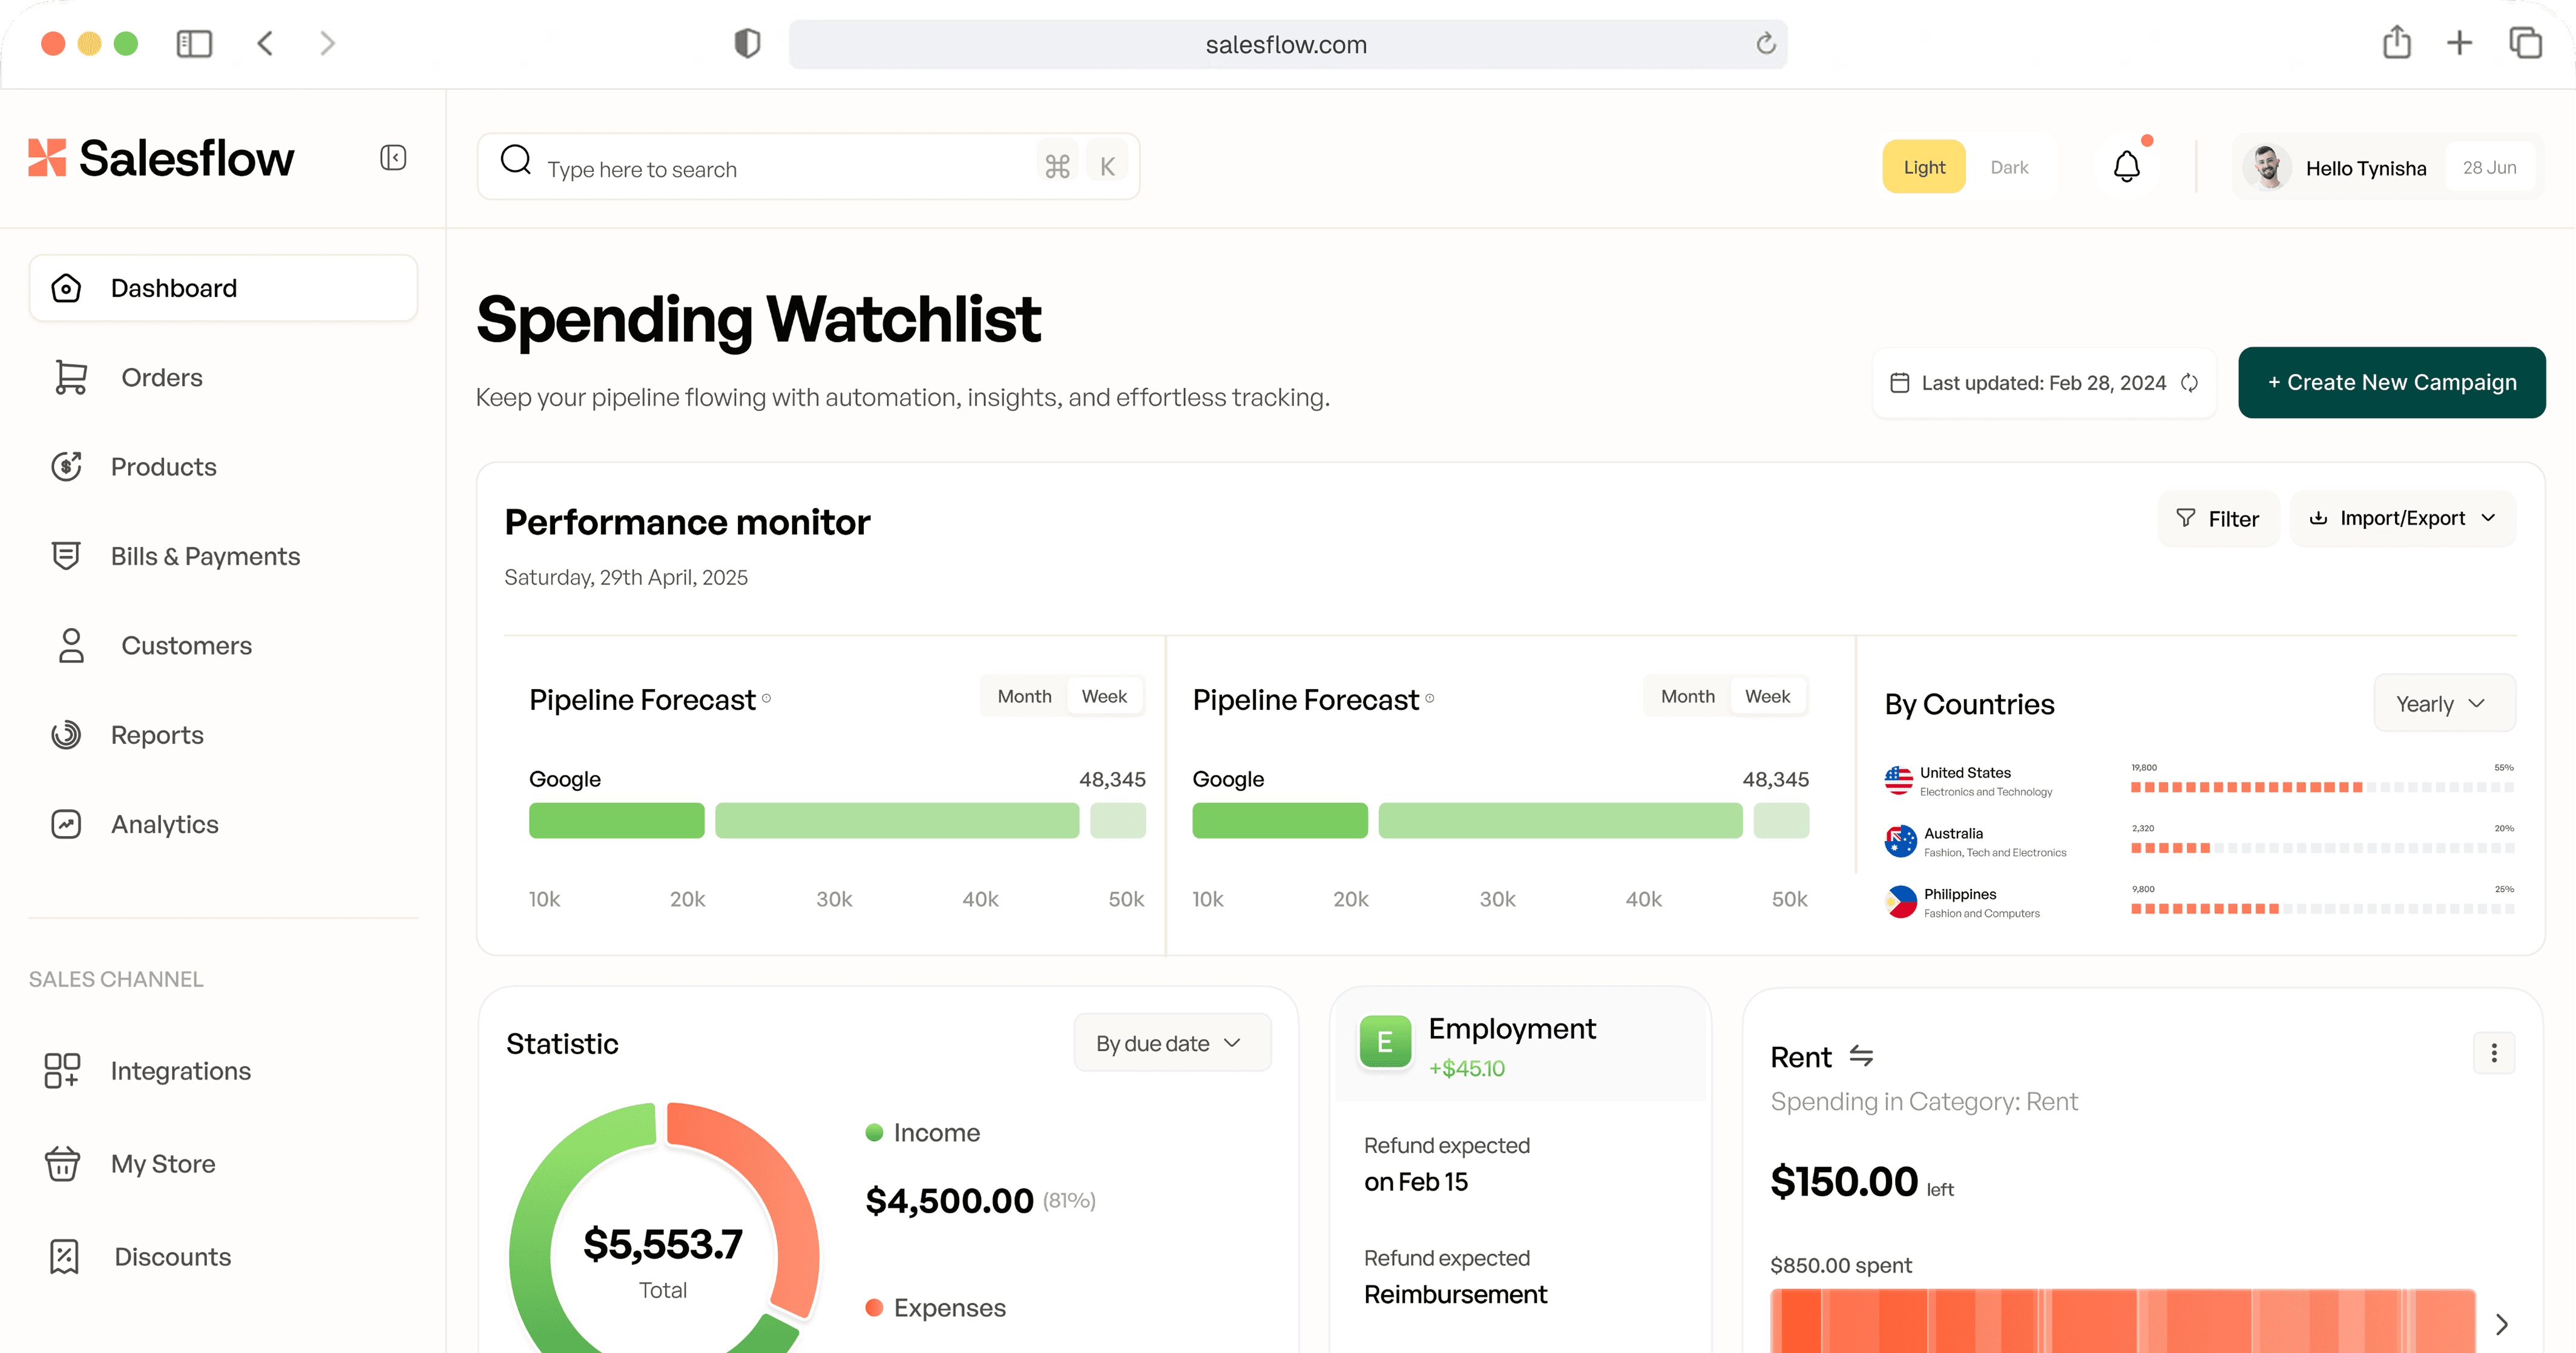Click the refresh icon beside Last updated
This screenshot has height=1353, width=2576.
2189,383
